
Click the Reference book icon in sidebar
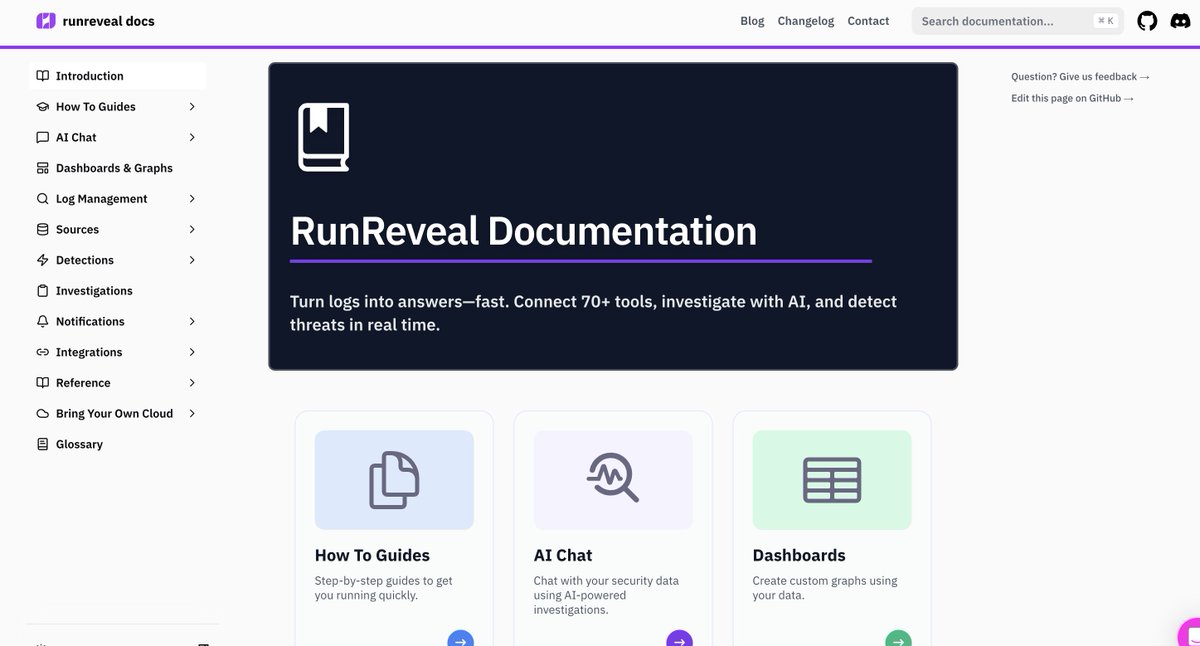click(42, 383)
